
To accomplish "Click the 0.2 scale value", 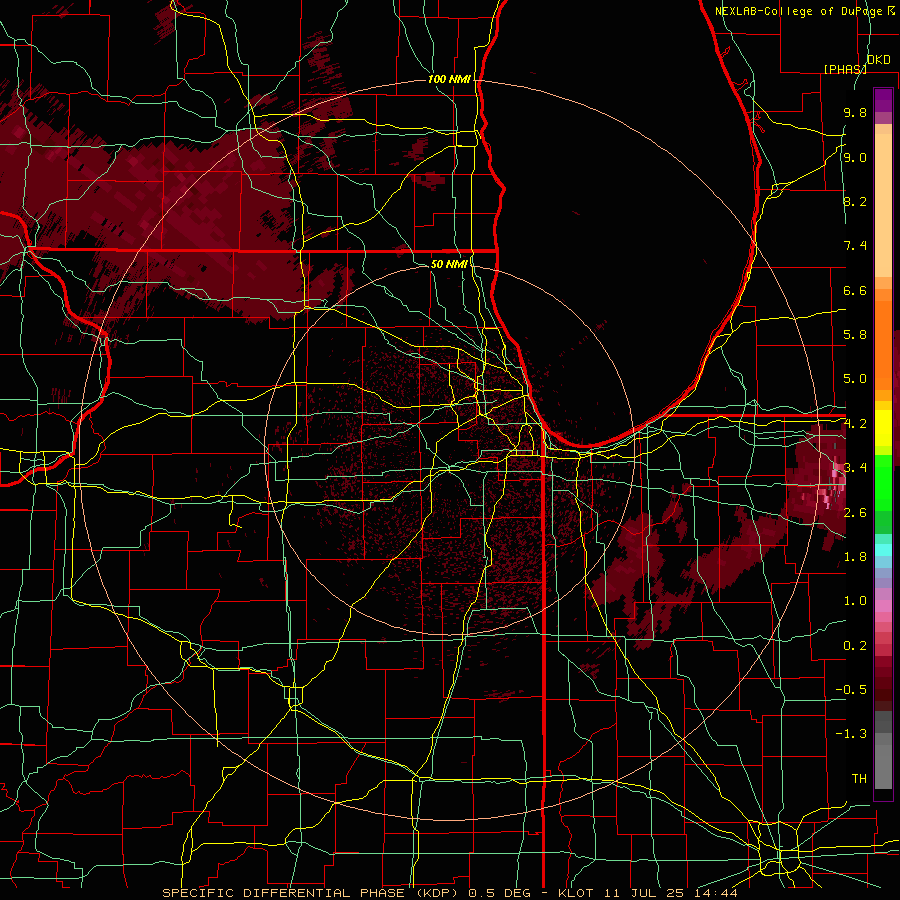I will [855, 646].
